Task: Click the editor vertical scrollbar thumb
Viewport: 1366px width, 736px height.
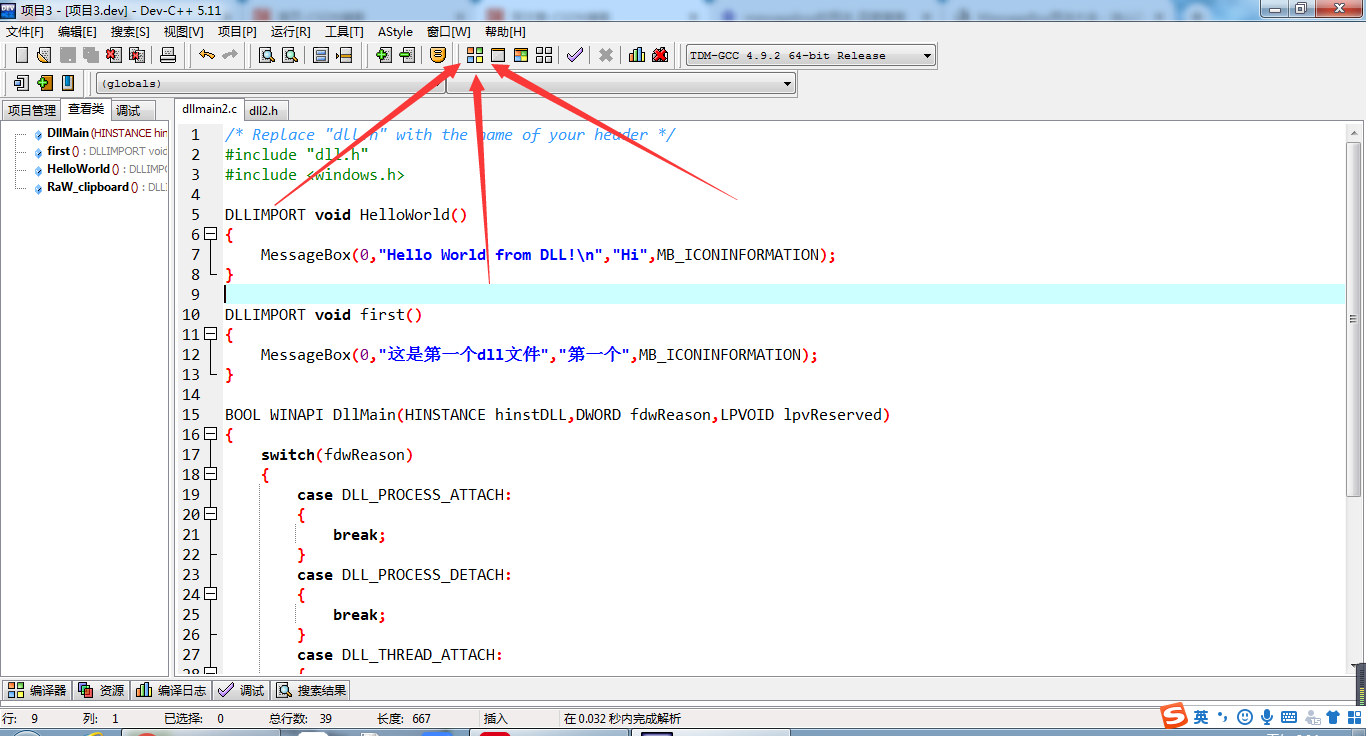Action: 1355,320
